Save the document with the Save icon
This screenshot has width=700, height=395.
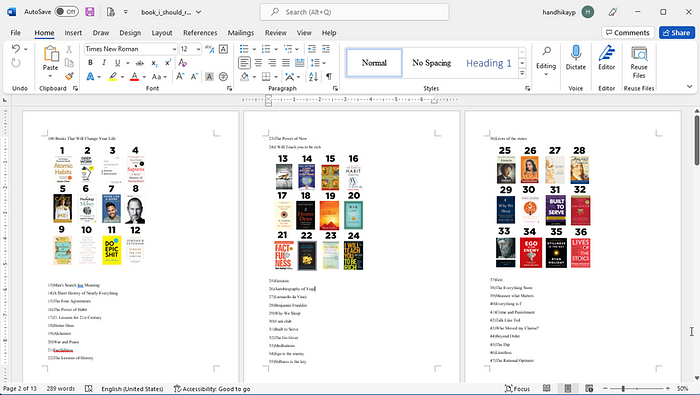pos(90,12)
